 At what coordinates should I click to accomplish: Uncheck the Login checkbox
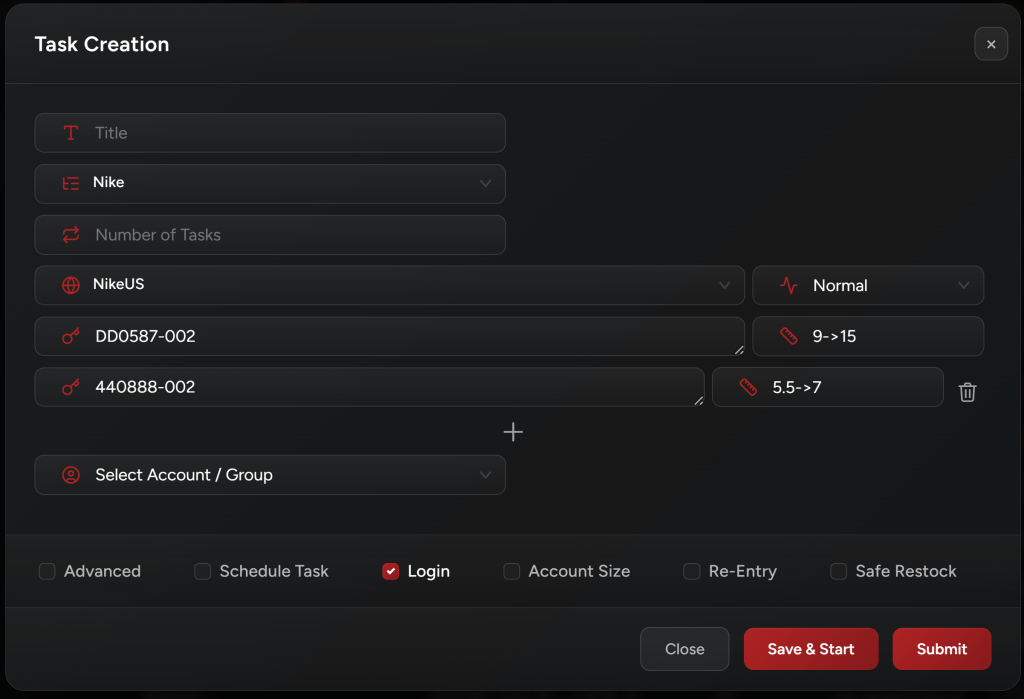(391, 572)
